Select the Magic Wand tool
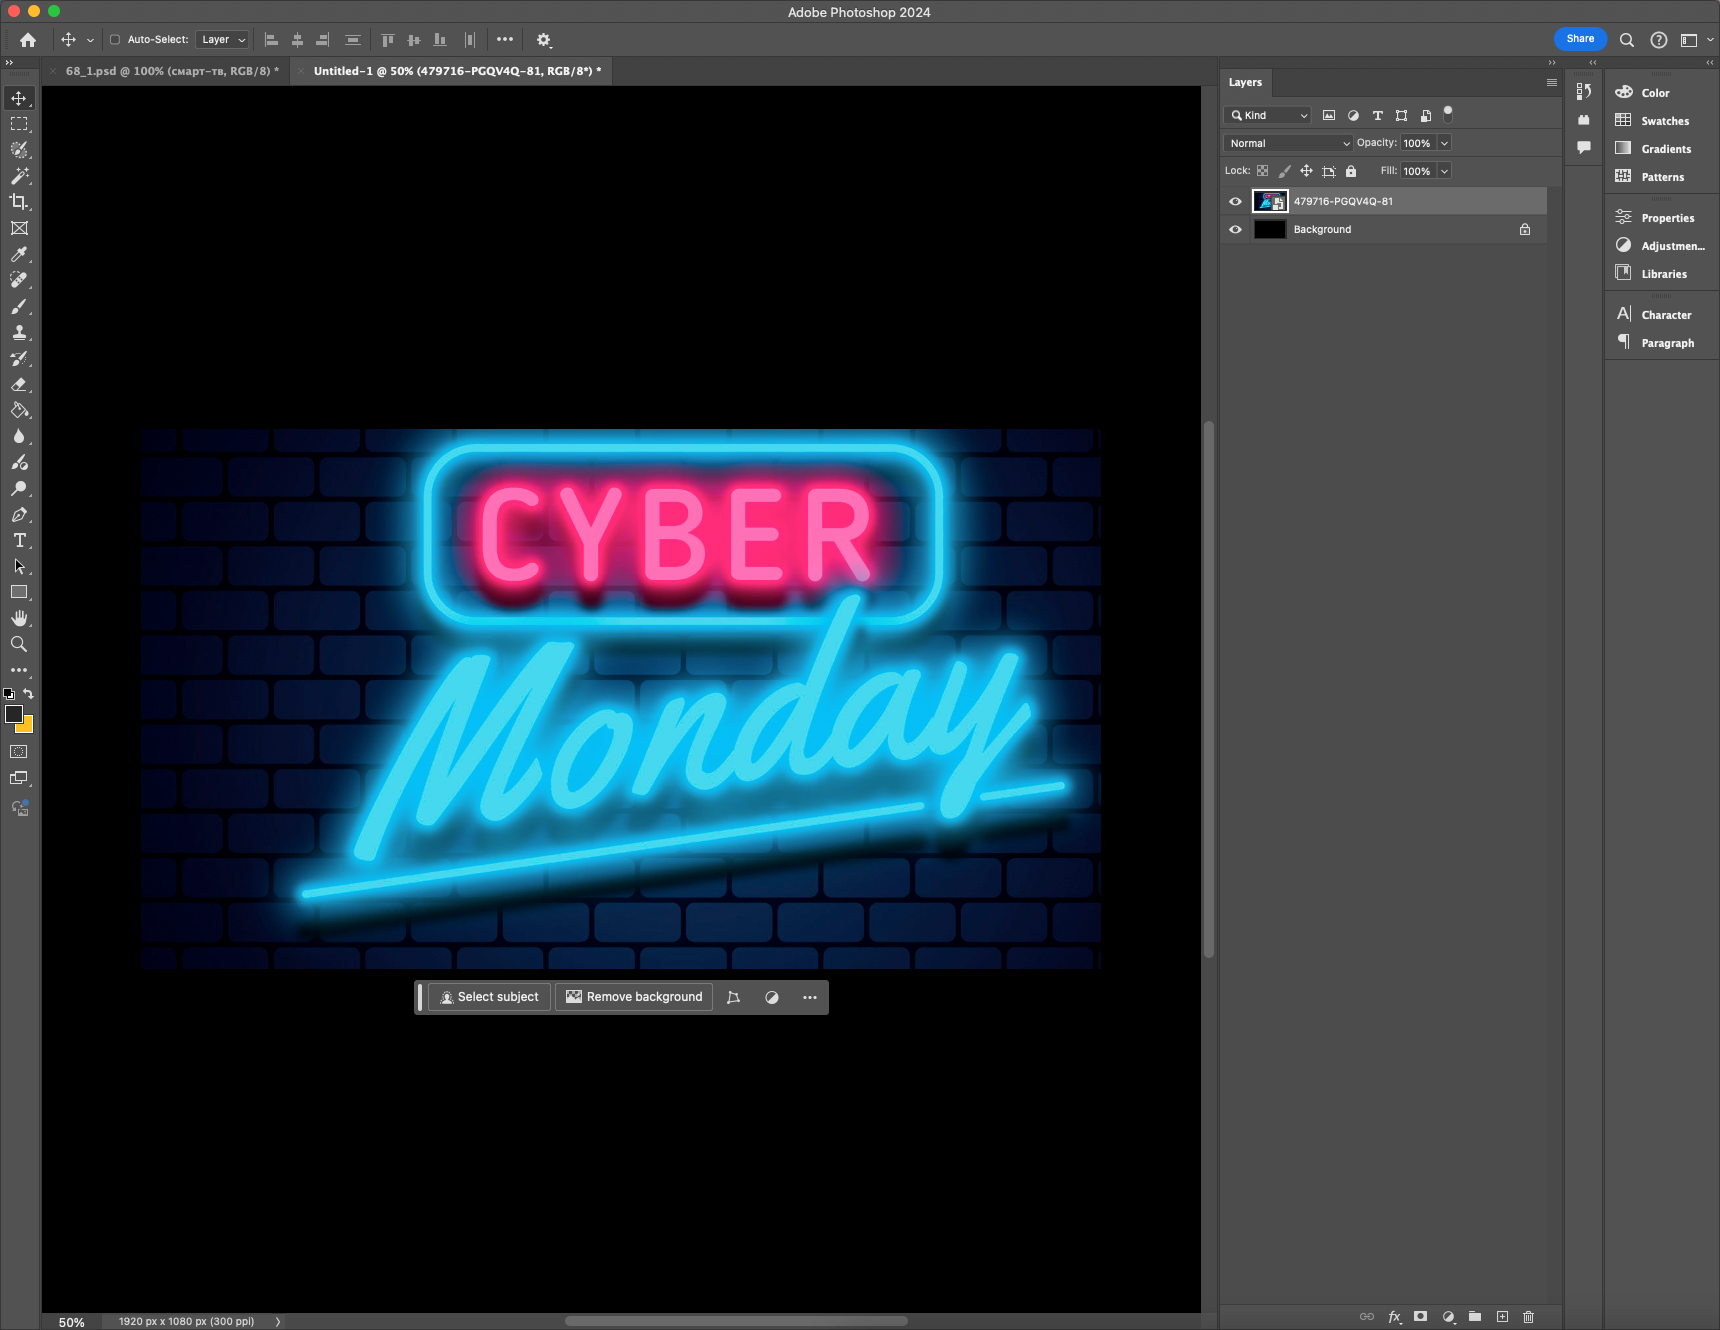Viewport: 1720px width, 1330px height. pyautogui.click(x=19, y=176)
